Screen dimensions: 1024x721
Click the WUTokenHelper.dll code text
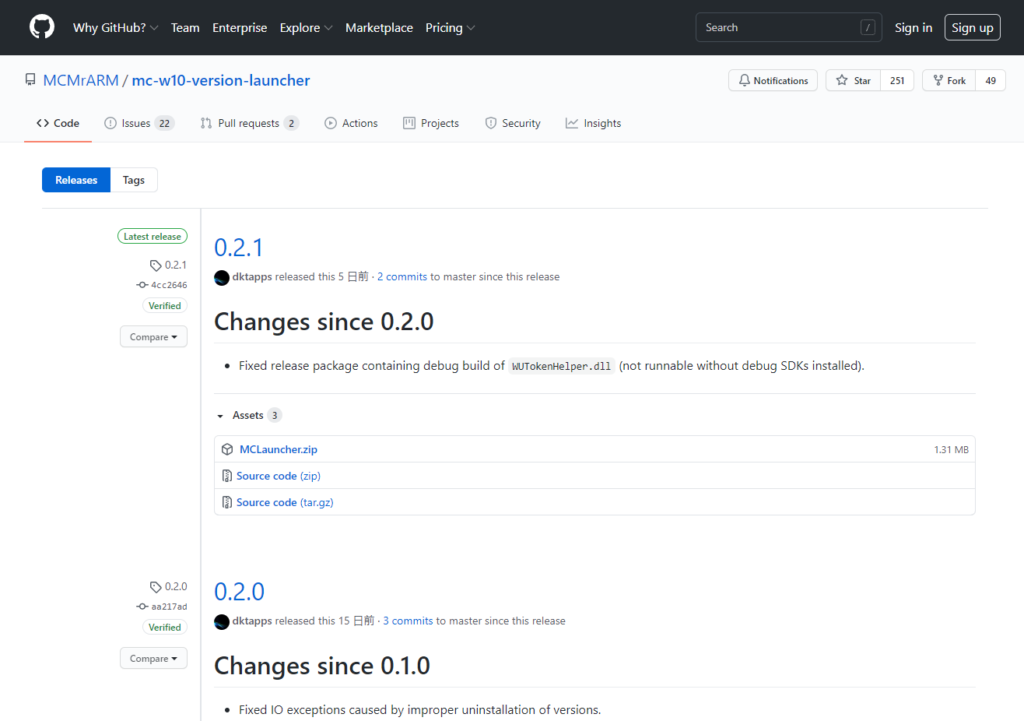(561, 366)
